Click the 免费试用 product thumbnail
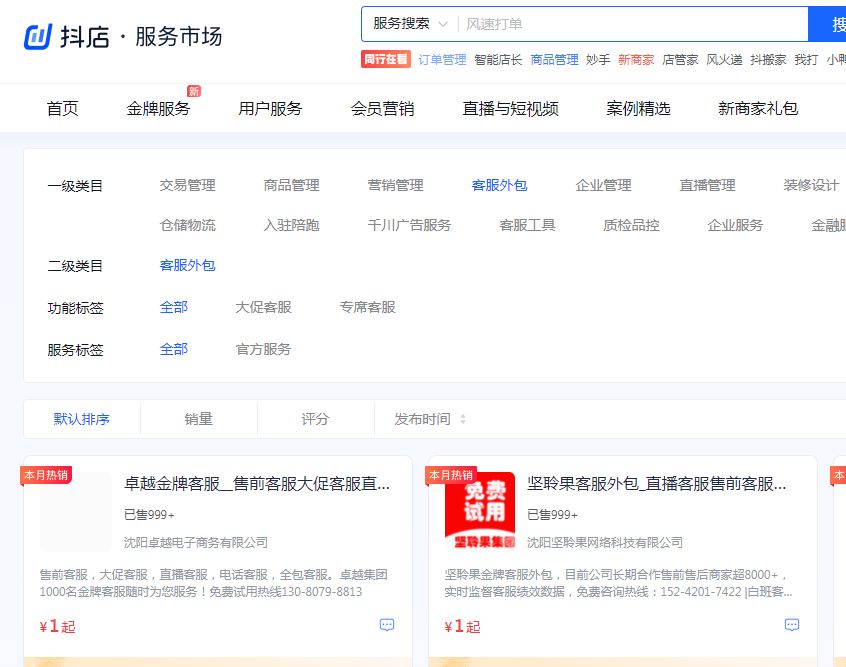Viewport: 846px width, 667px height. [480, 511]
